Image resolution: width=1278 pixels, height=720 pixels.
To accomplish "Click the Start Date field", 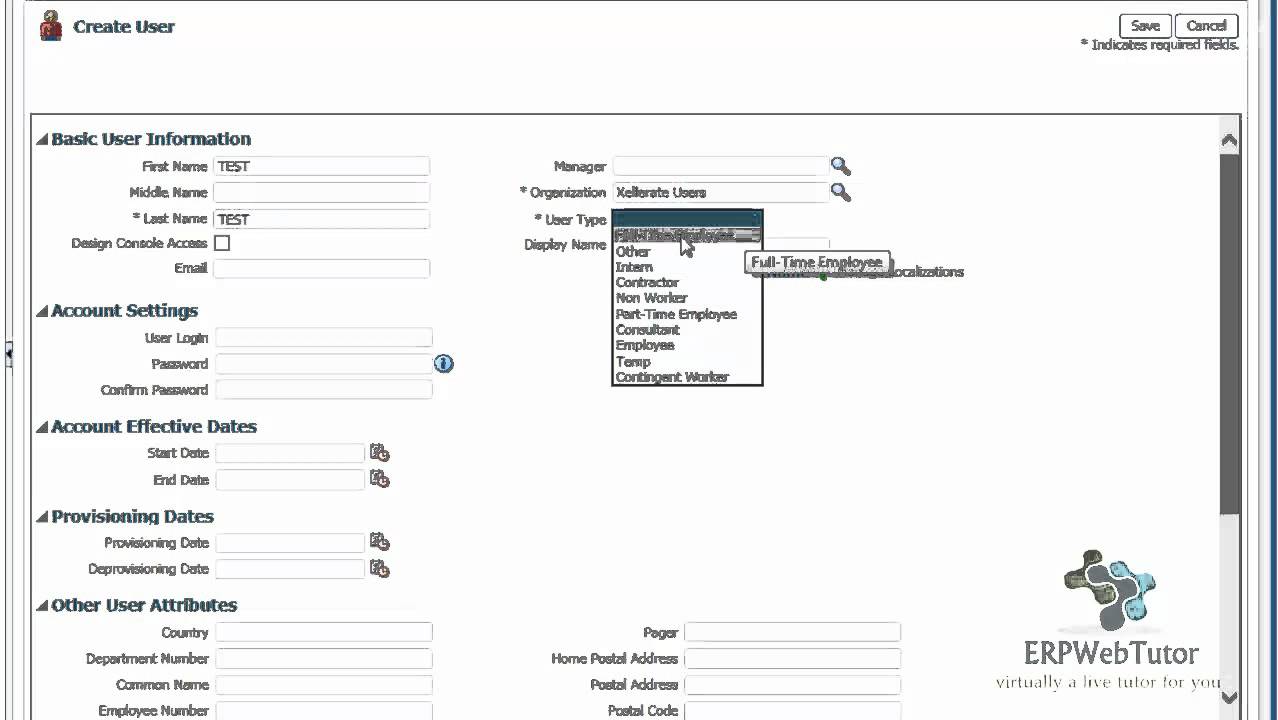I will coord(290,453).
